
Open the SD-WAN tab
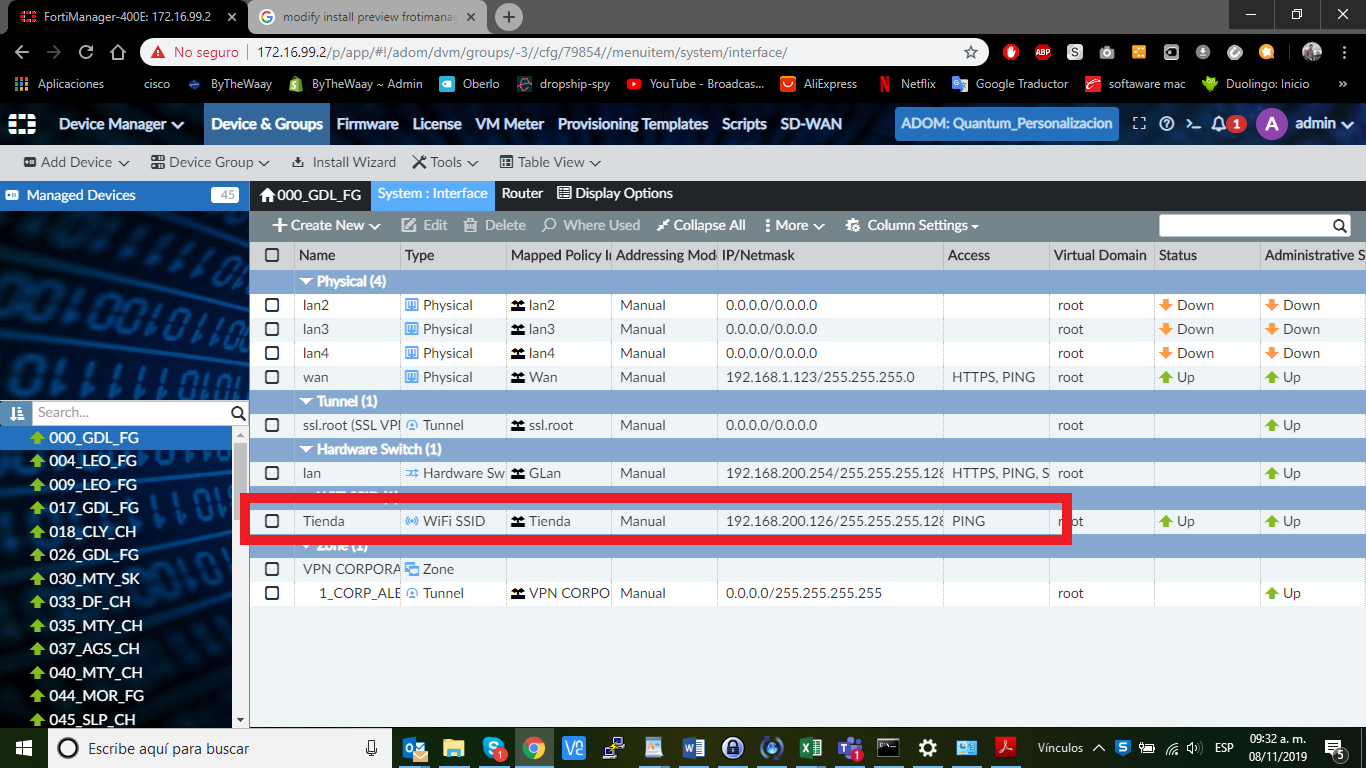811,124
